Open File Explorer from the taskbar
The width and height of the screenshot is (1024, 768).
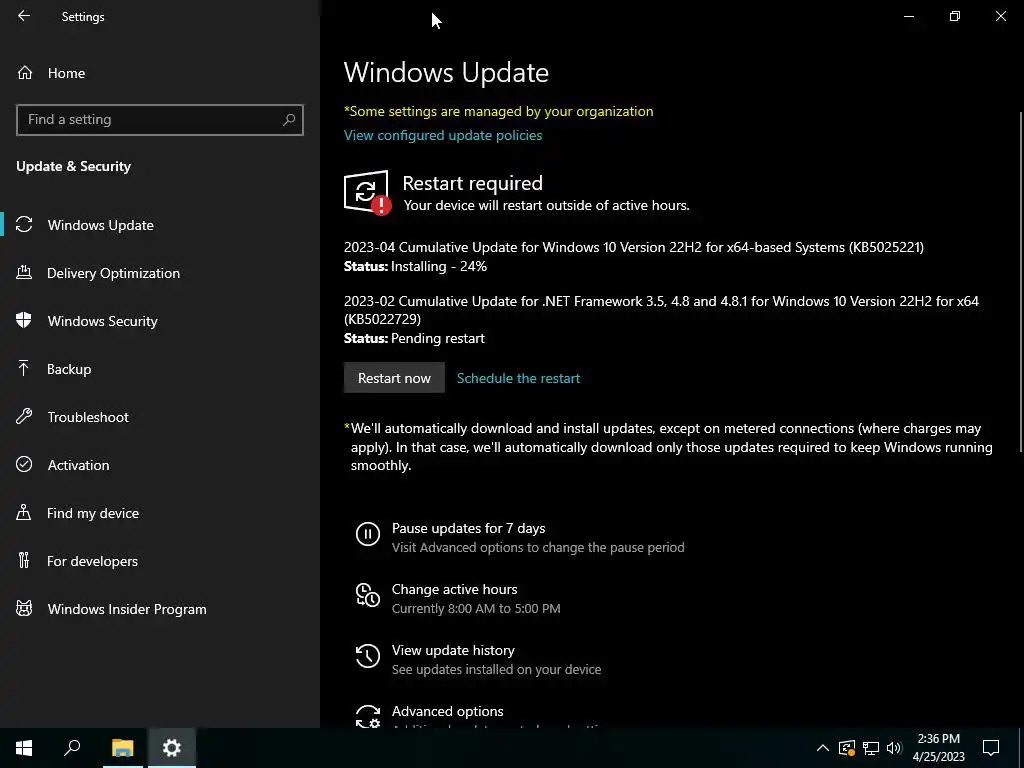click(122, 748)
